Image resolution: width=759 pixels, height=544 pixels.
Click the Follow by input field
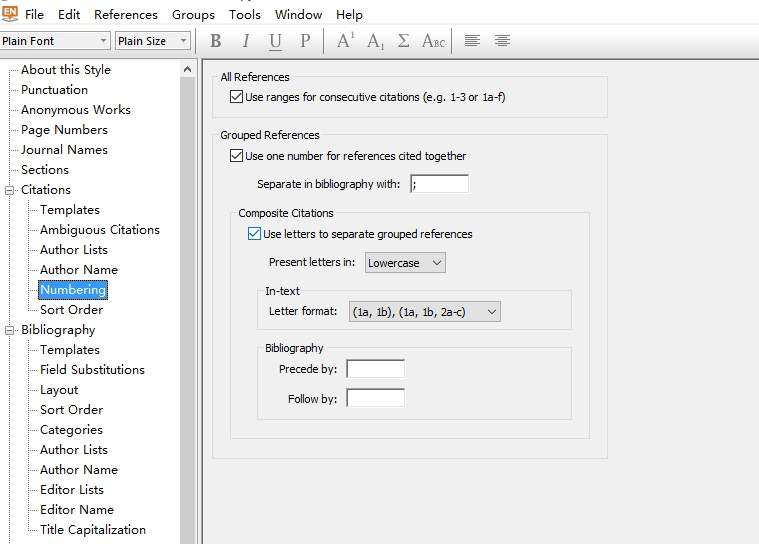pos(376,398)
